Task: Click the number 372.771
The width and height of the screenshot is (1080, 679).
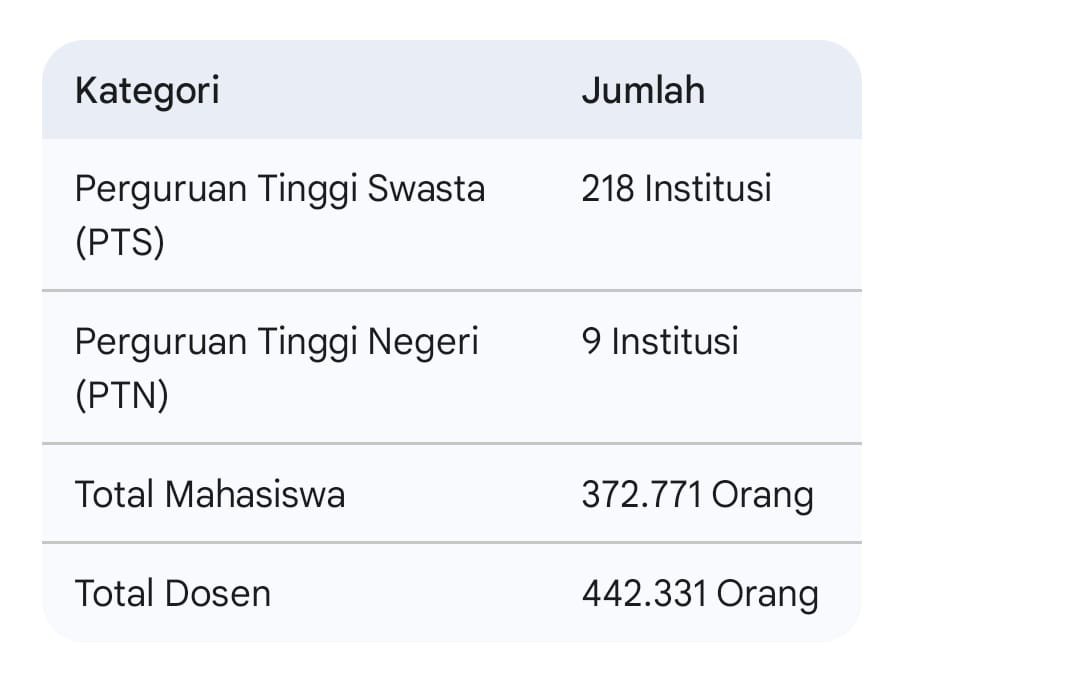Action: coord(641,494)
